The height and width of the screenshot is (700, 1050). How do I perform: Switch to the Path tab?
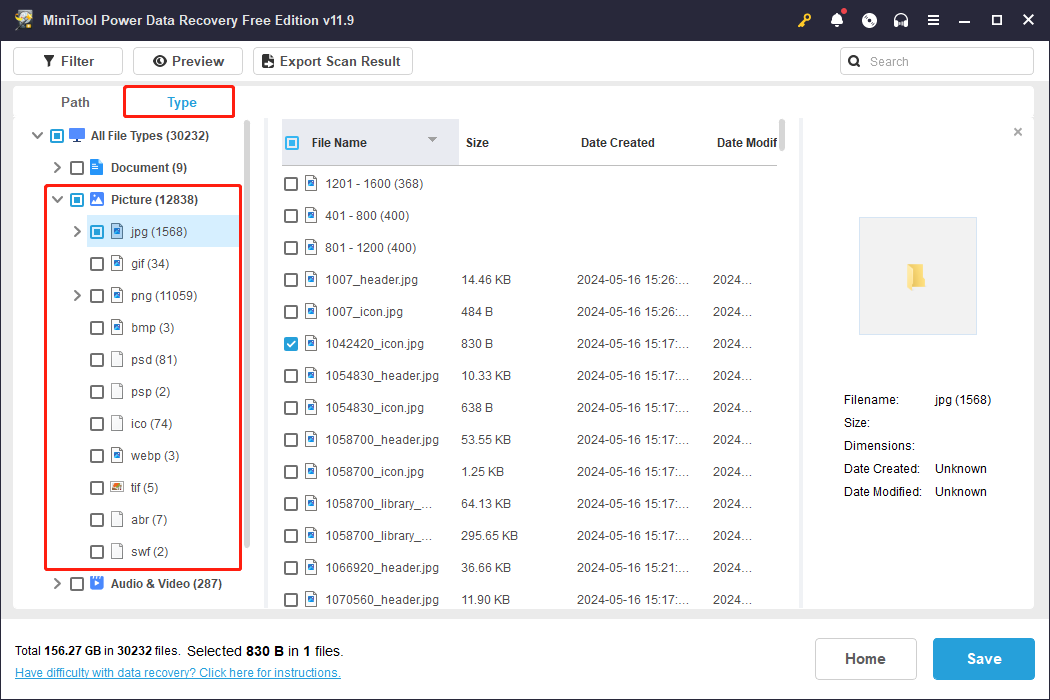click(x=75, y=102)
